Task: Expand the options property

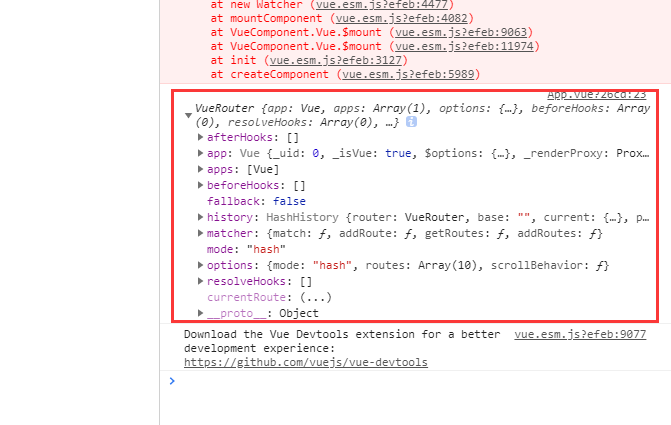Action: tap(200, 265)
